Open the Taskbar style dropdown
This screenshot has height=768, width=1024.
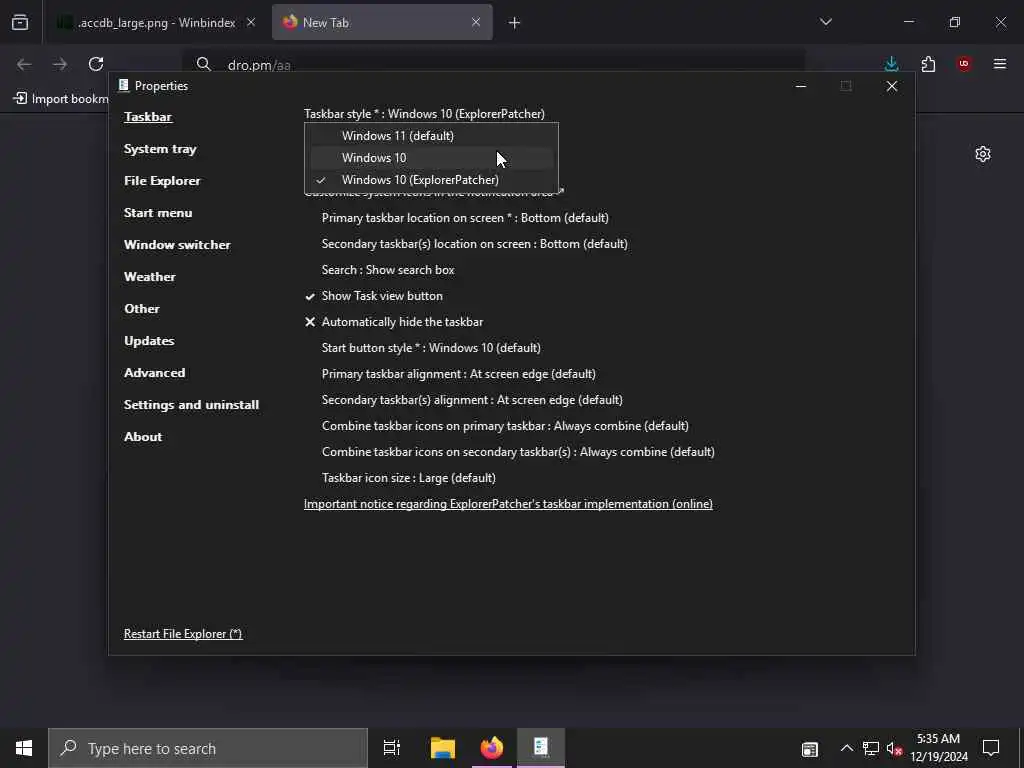[424, 114]
